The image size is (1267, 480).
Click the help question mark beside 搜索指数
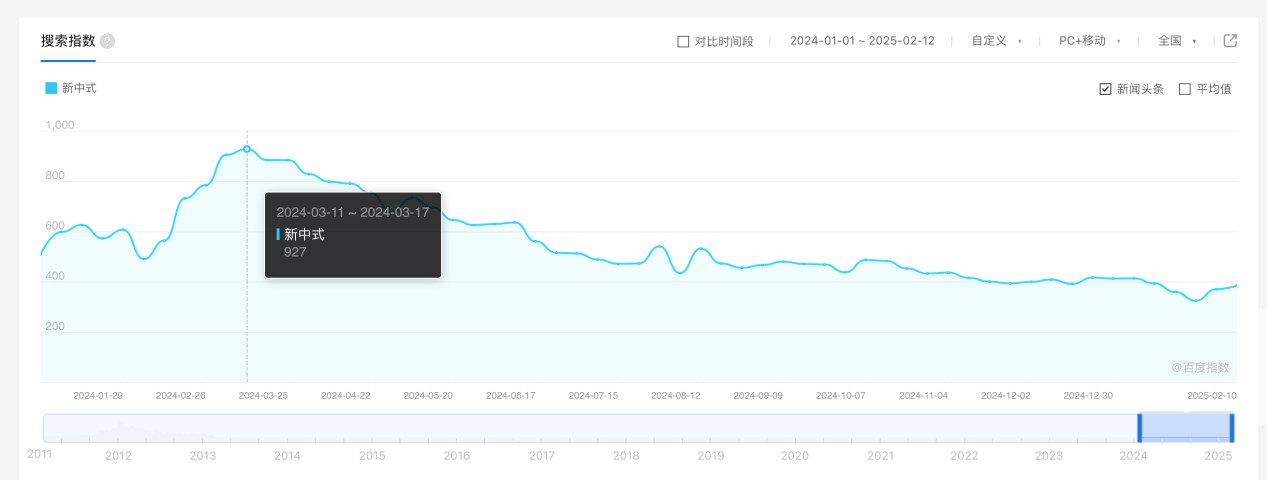click(108, 41)
